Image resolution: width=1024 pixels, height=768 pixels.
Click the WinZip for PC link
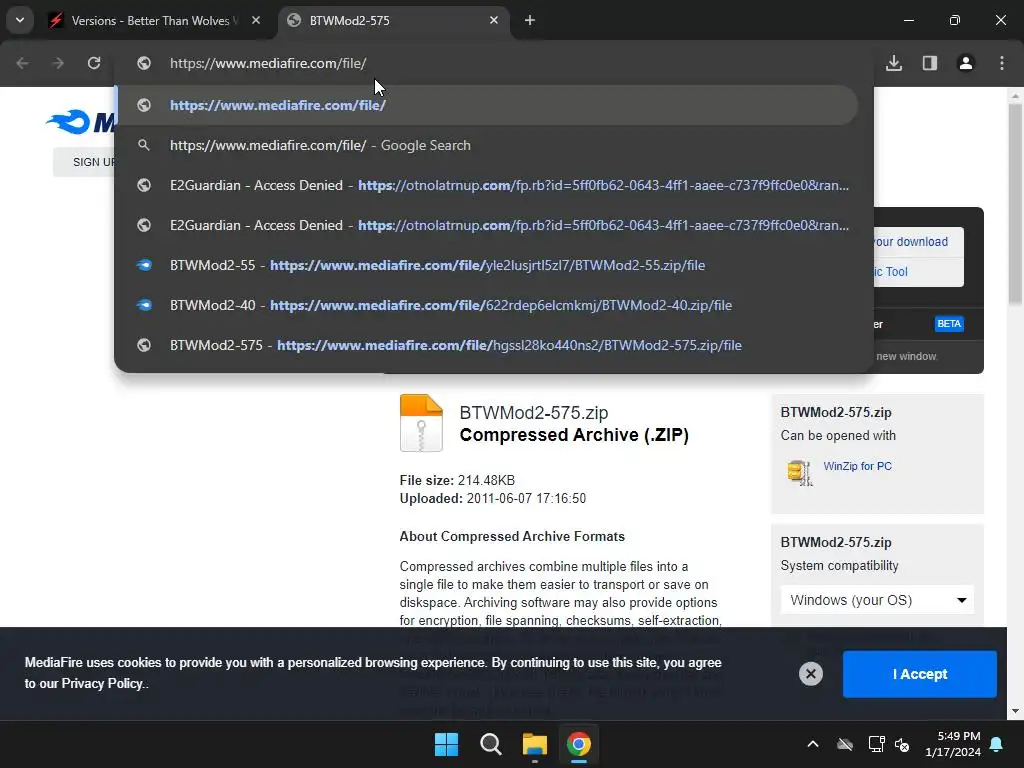tap(857, 466)
